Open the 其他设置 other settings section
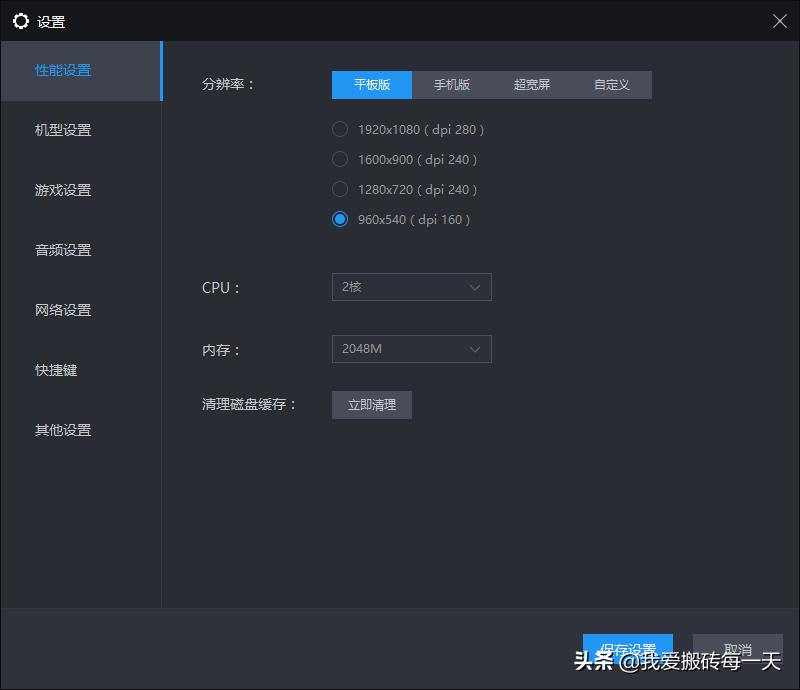 64,430
